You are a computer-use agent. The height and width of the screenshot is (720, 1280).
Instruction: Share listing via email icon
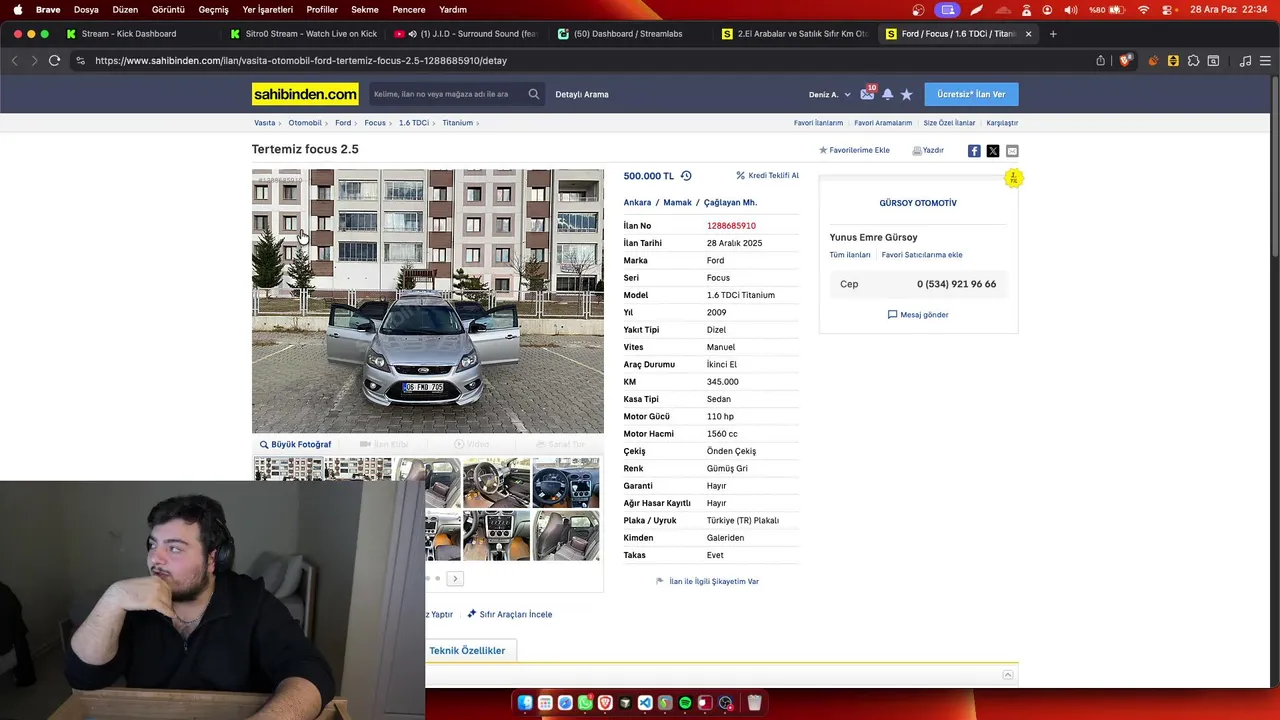pos(1012,151)
